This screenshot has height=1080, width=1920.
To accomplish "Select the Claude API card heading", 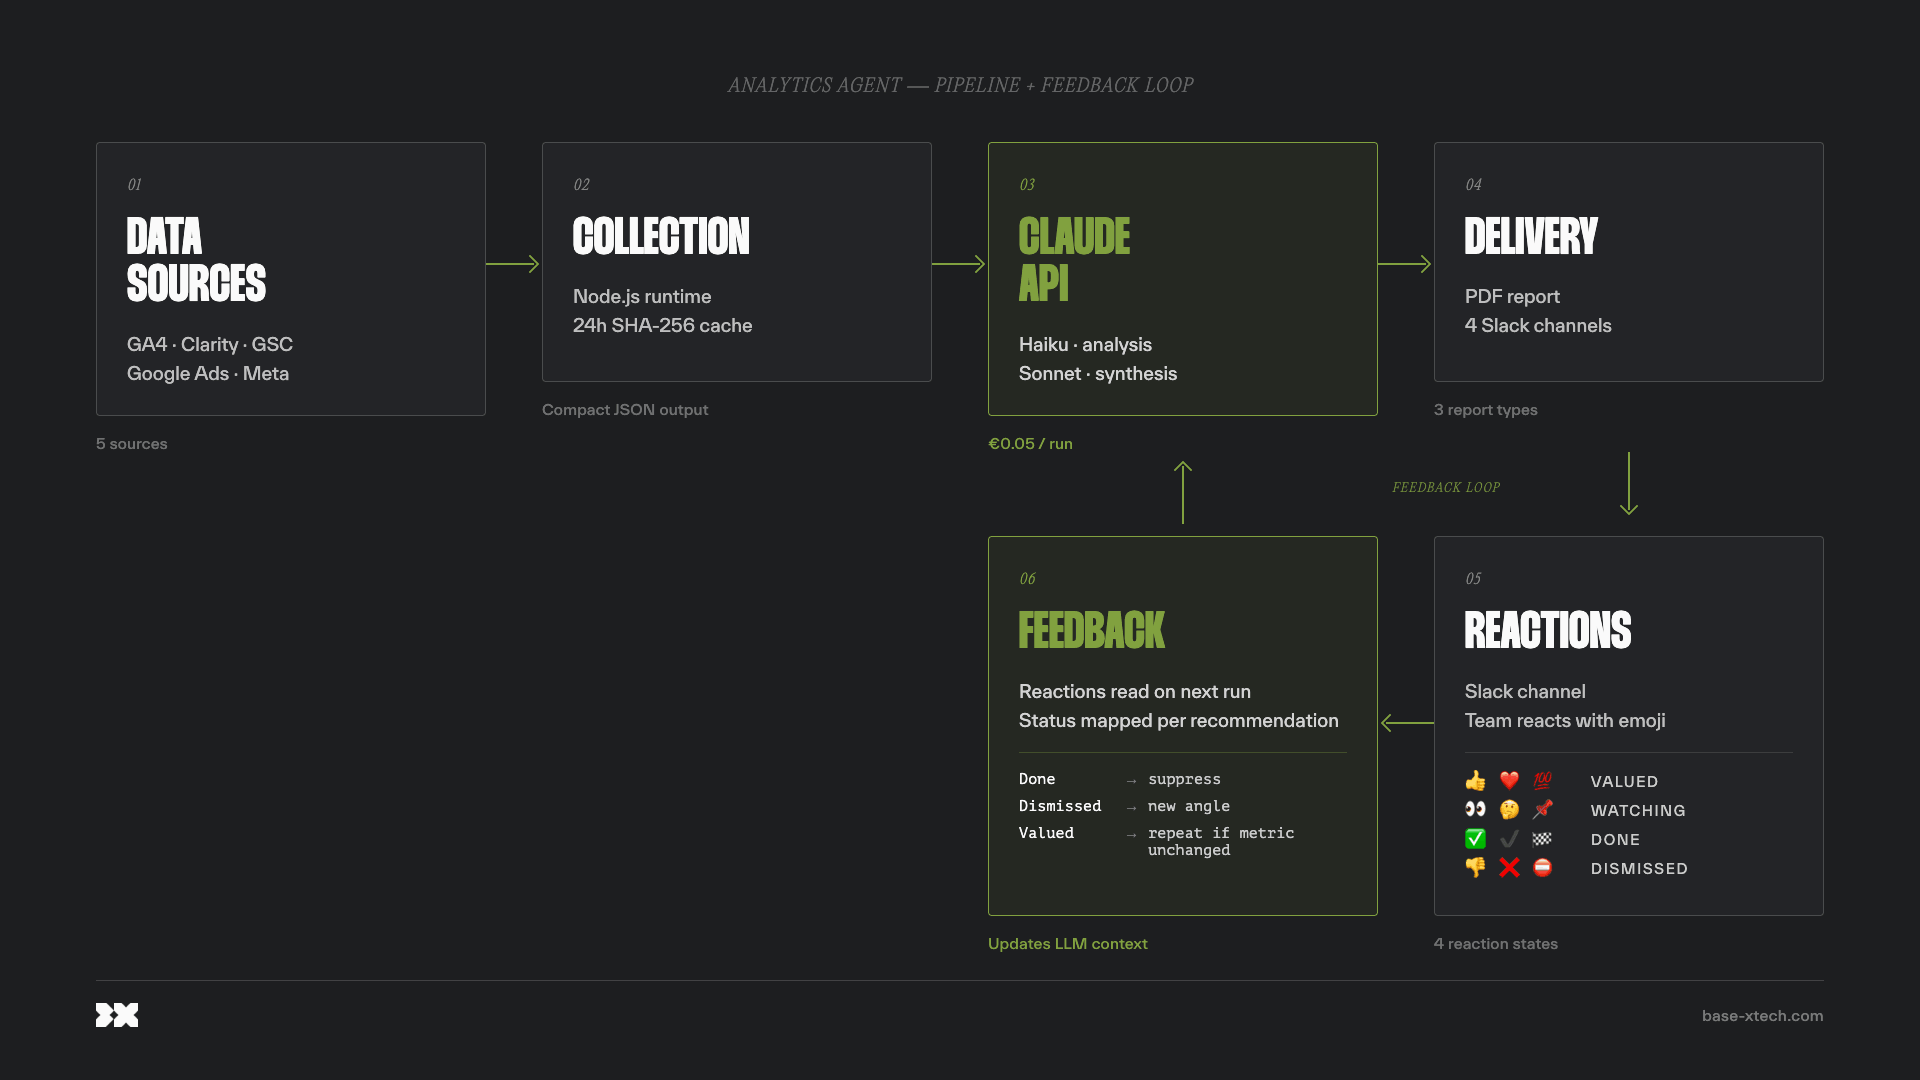I will click(x=1074, y=260).
